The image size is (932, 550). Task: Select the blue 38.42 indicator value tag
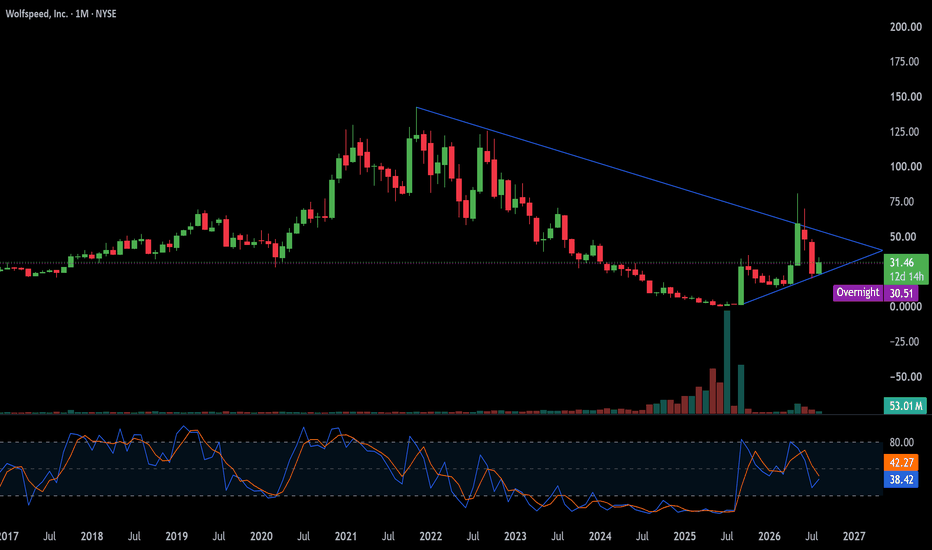pos(901,479)
